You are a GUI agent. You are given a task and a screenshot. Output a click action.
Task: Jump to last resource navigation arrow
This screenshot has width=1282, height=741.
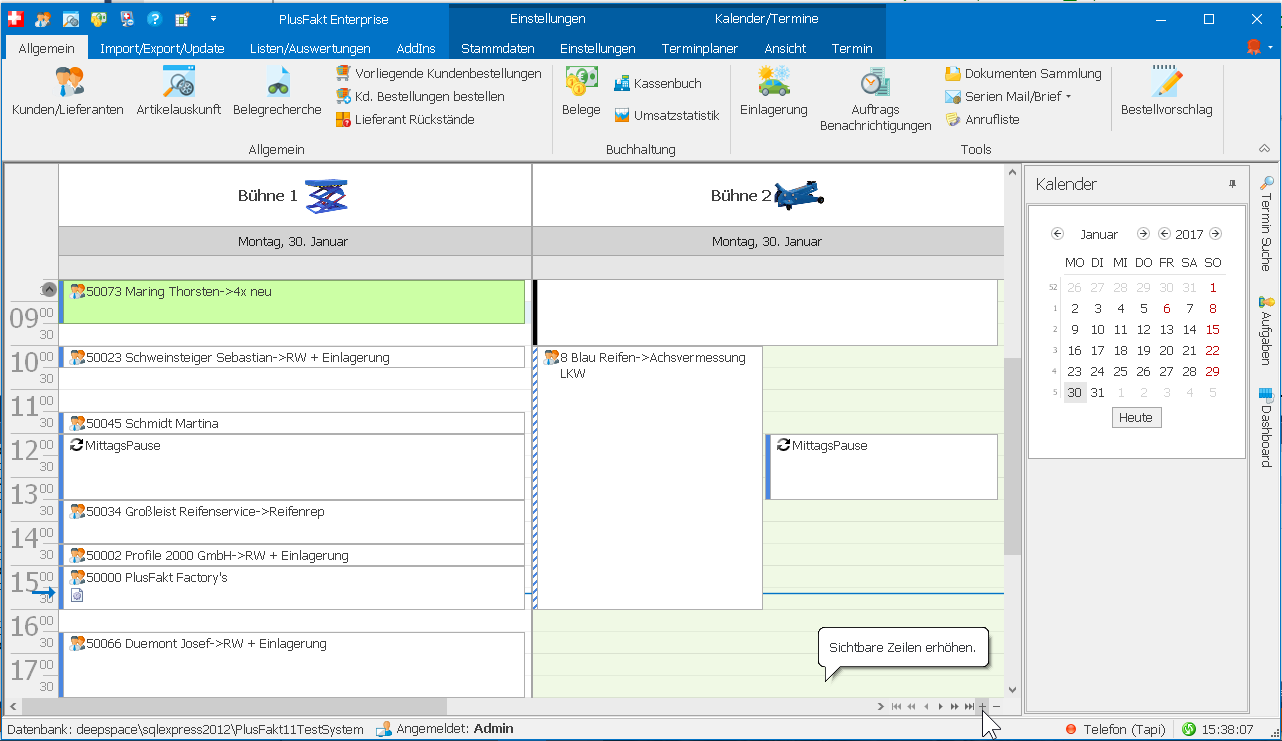(x=969, y=707)
